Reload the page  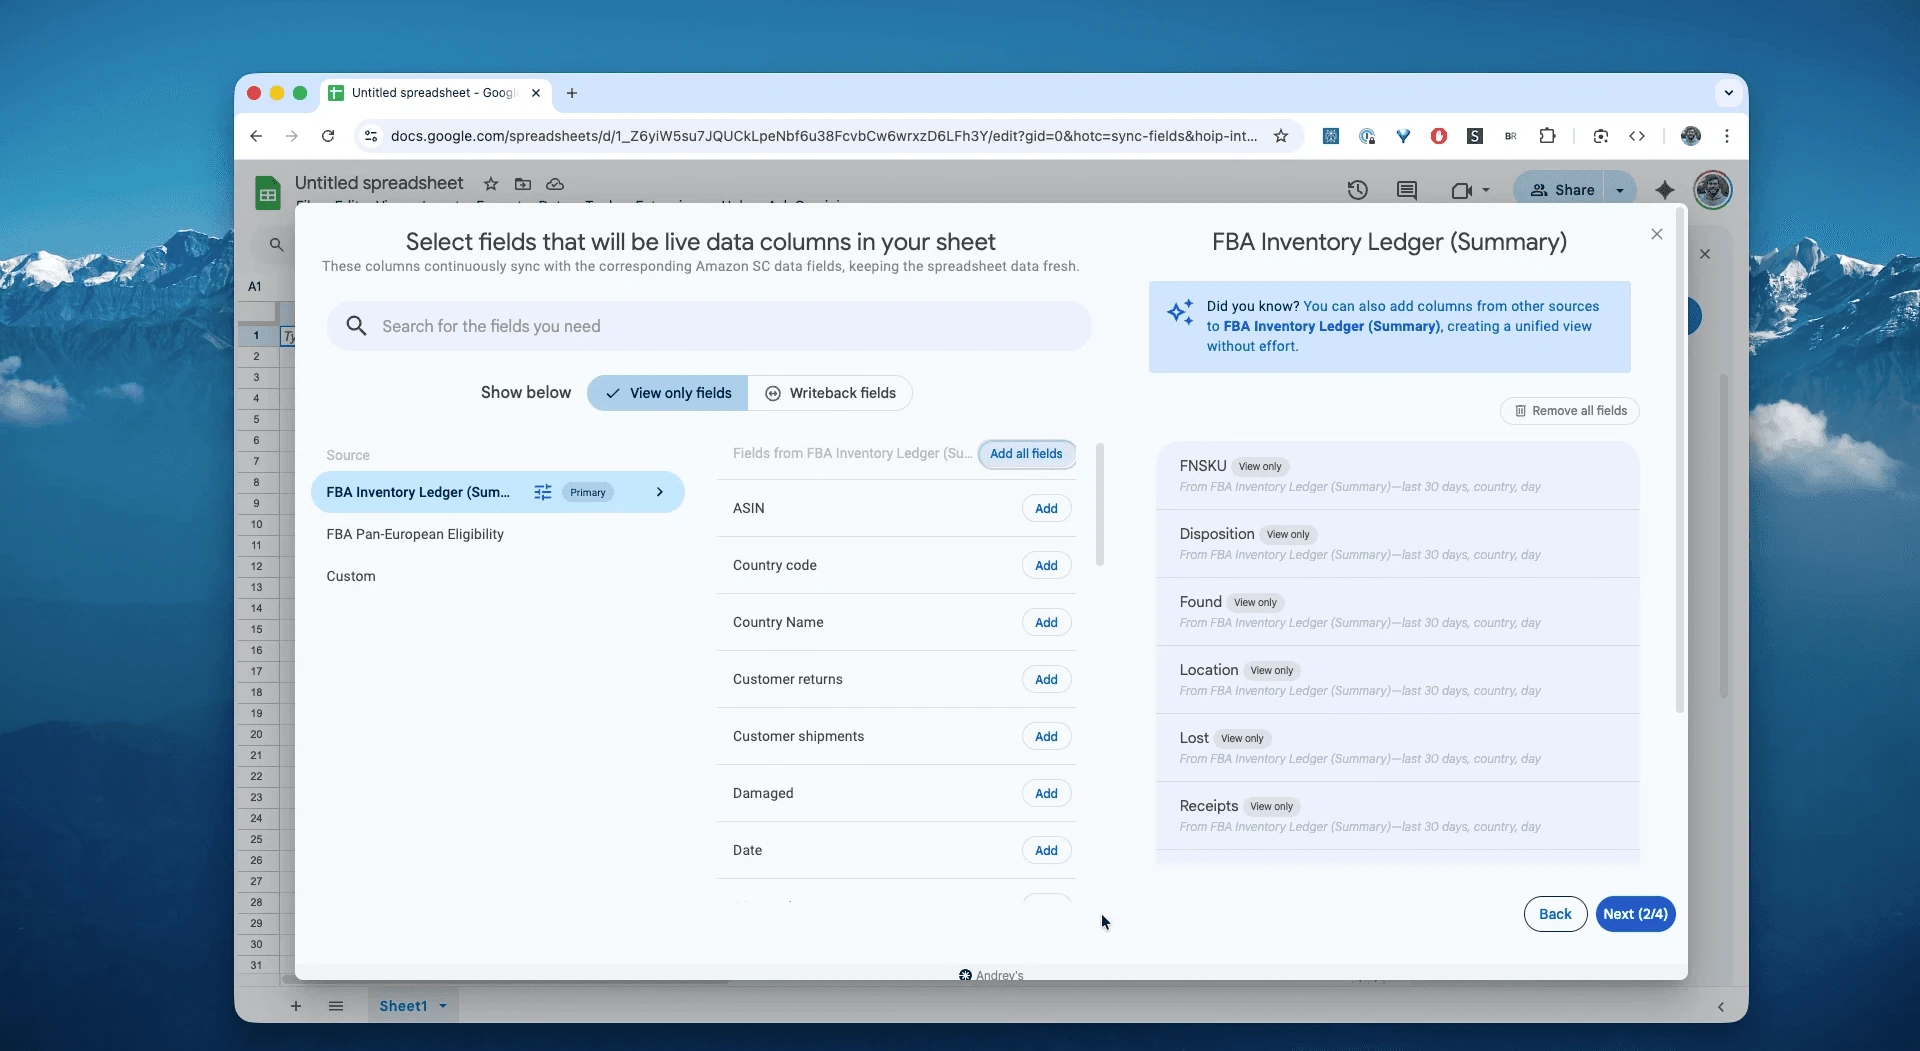coord(328,136)
